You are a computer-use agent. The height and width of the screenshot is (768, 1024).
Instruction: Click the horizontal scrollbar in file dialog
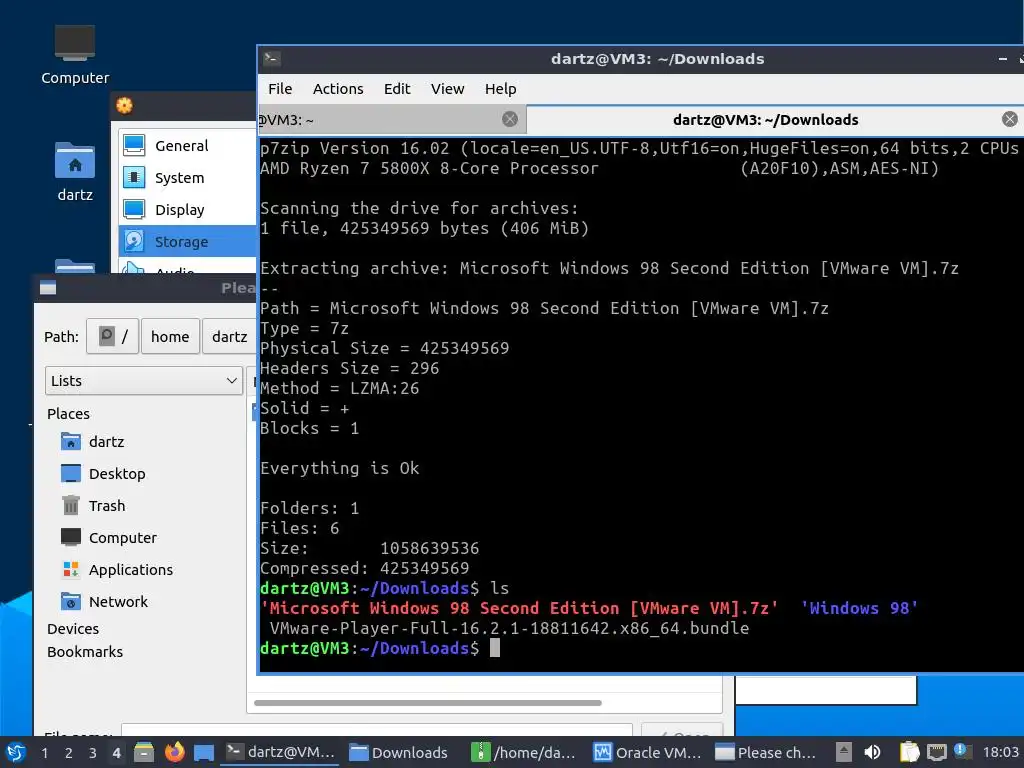(427, 703)
